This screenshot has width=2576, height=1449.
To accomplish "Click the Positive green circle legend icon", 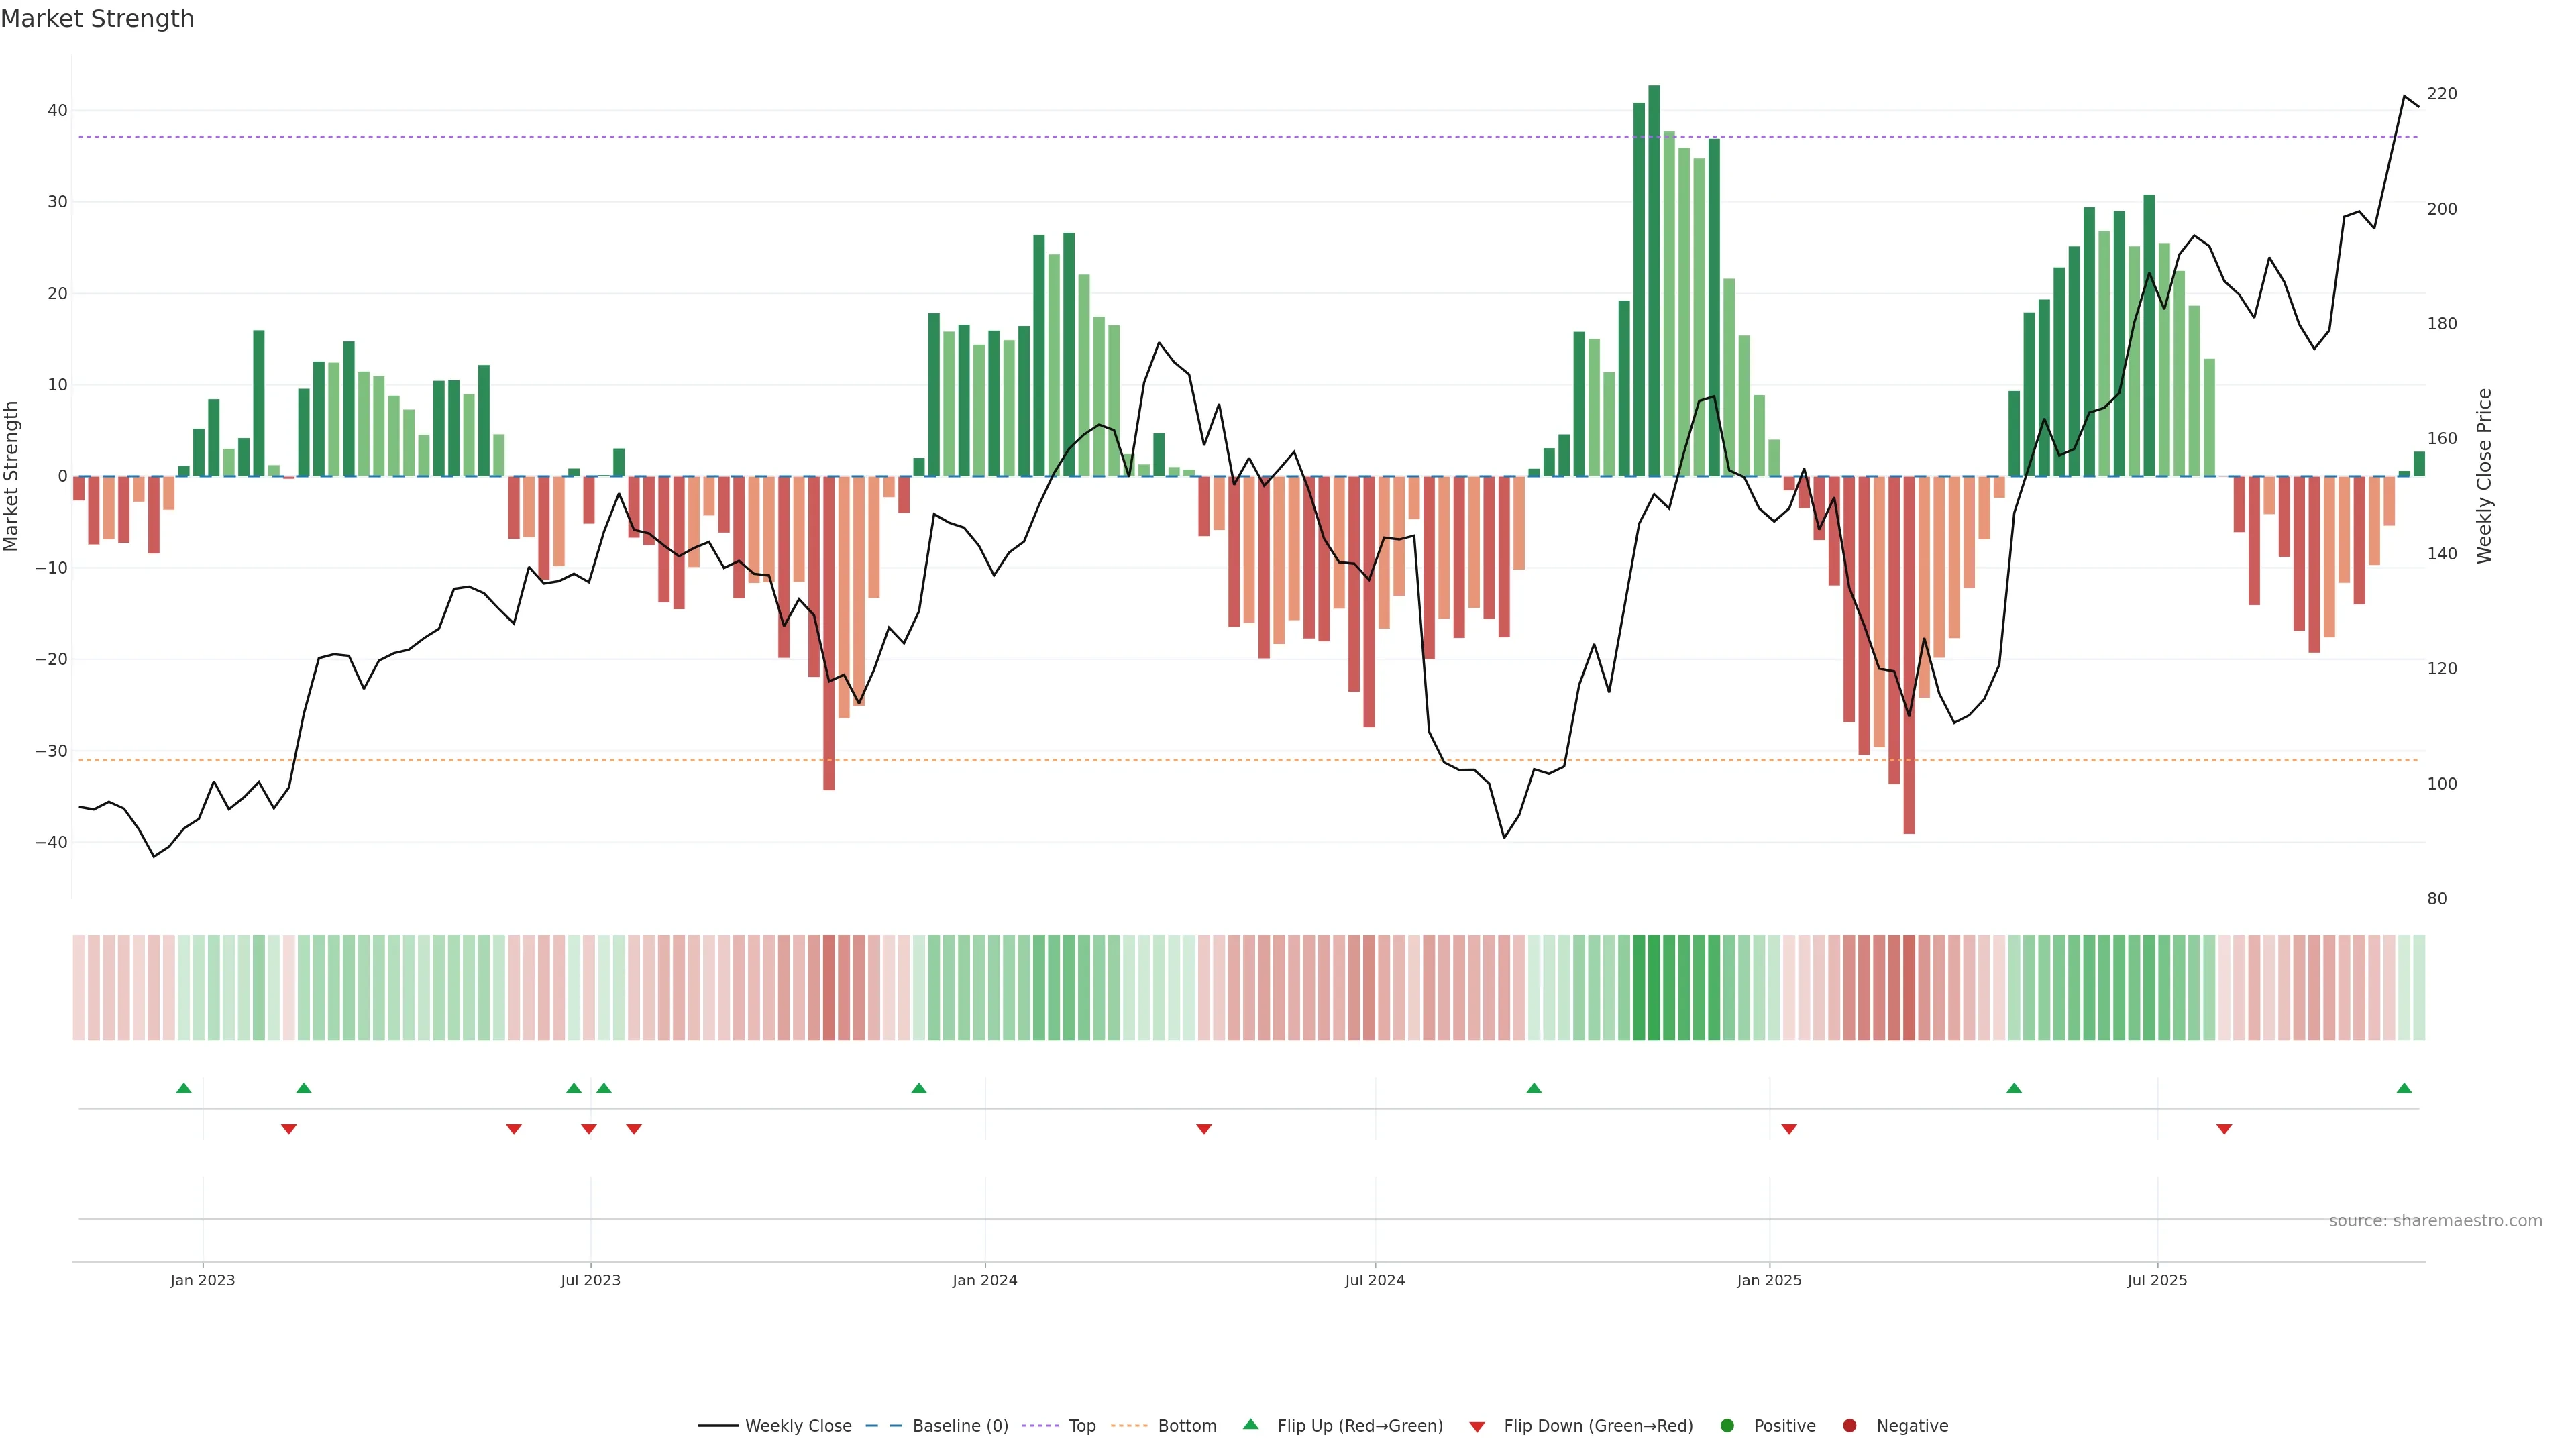I will (1727, 1426).
